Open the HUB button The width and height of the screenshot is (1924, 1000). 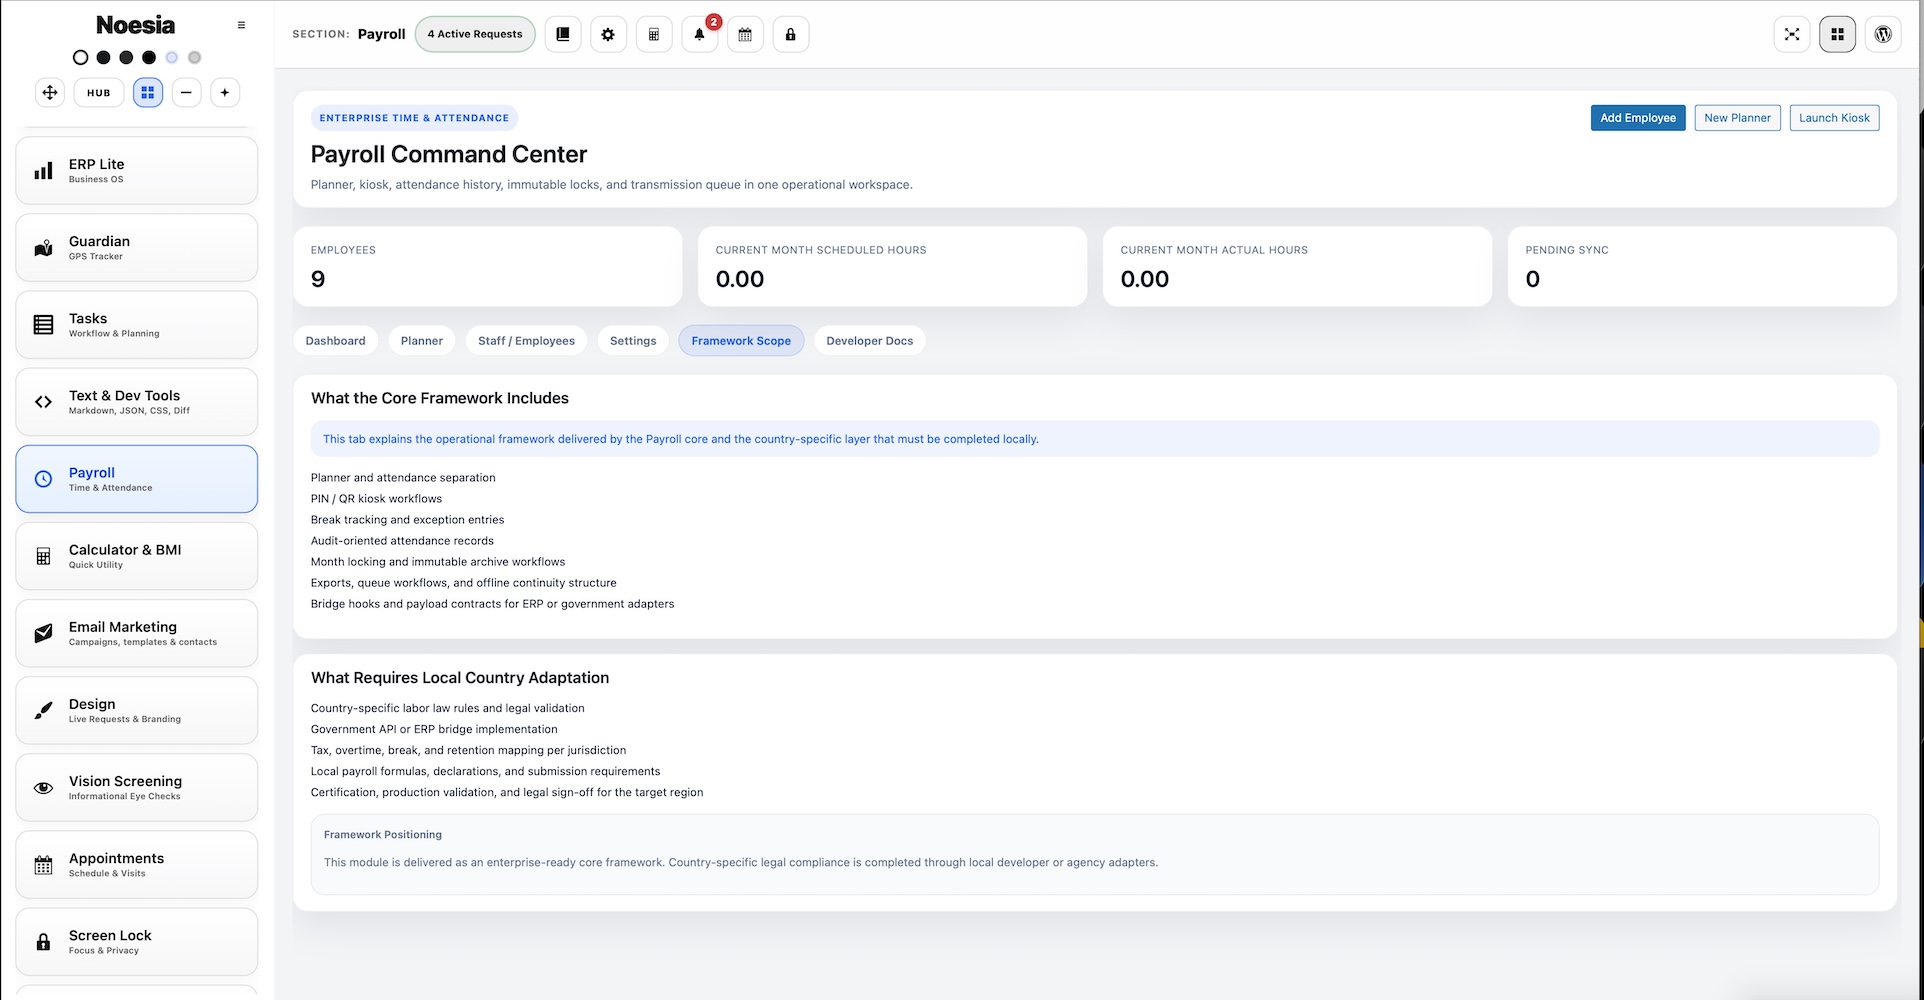(x=99, y=92)
